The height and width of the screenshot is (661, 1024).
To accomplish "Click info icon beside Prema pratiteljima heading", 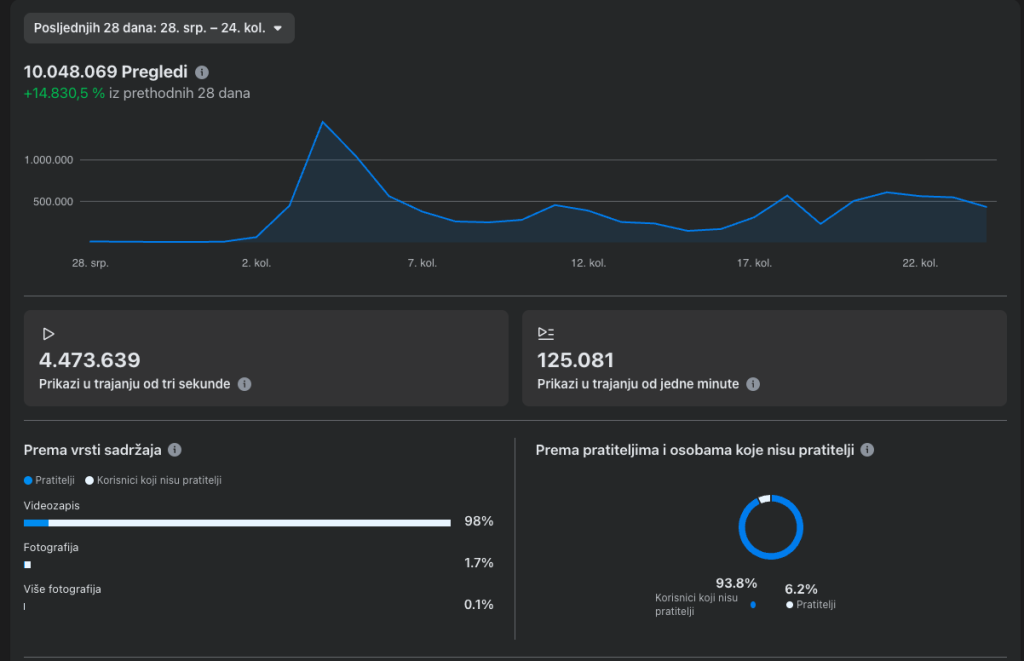I will 867,450.
